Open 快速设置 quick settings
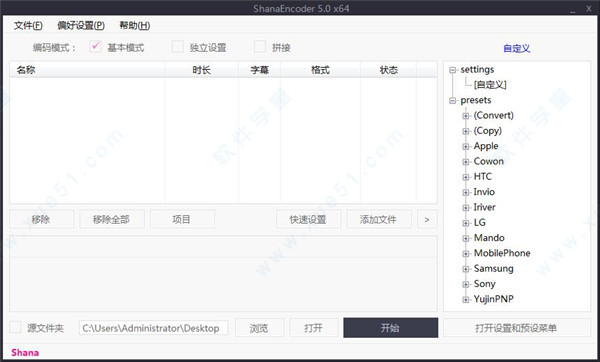 (308, 219)
